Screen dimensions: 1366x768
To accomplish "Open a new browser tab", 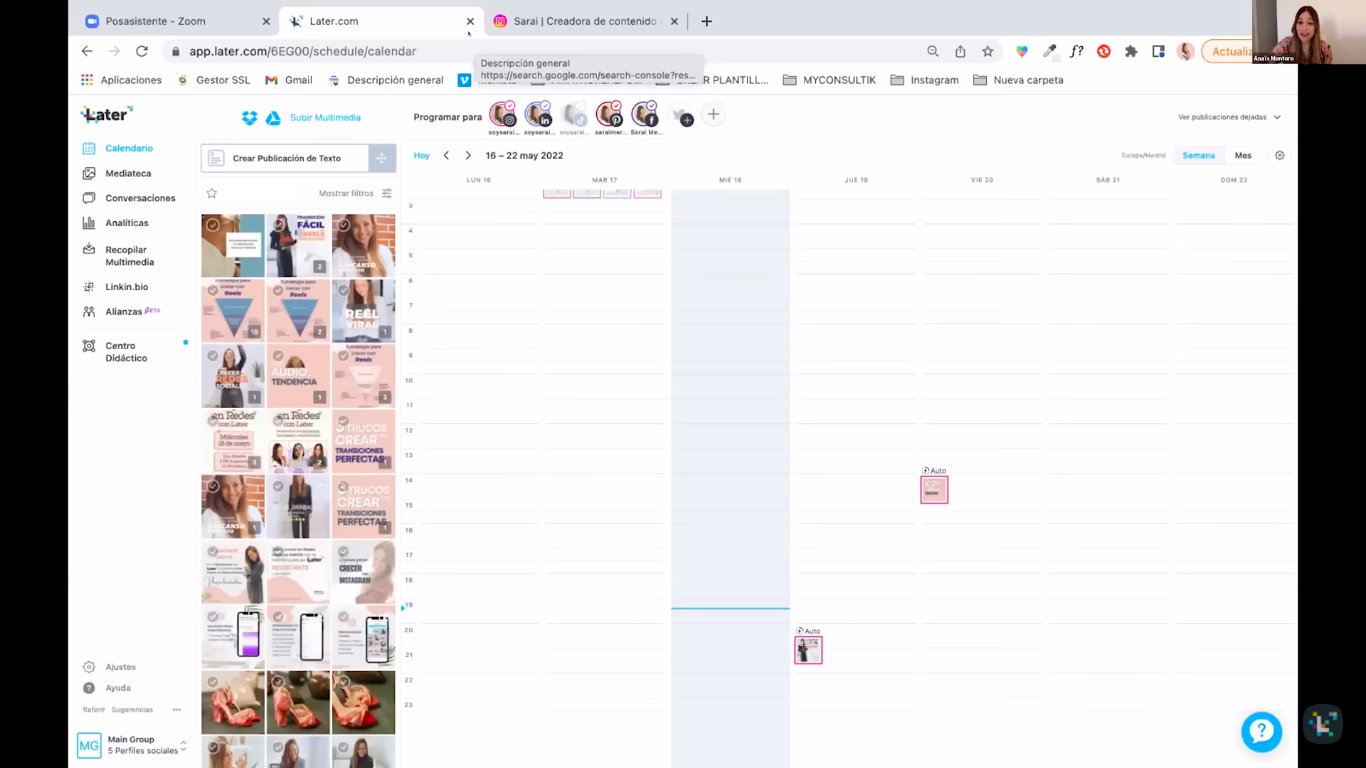I will pos(706,21).
